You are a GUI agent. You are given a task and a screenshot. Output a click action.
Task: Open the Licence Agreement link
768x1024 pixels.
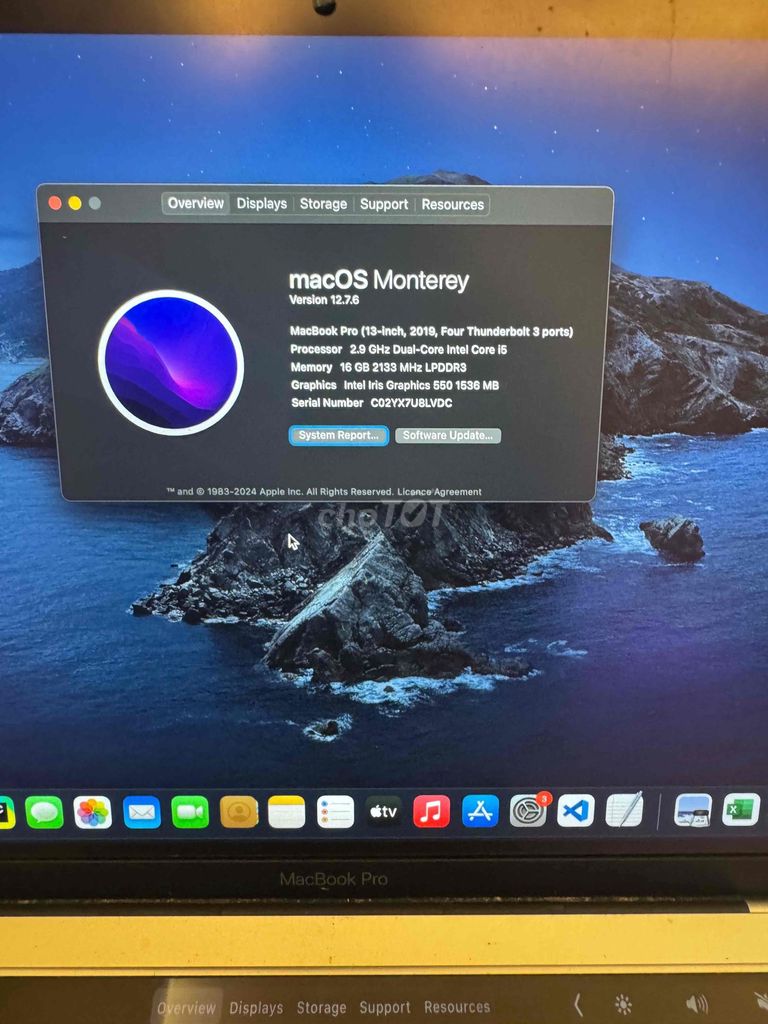click(440, 492)
